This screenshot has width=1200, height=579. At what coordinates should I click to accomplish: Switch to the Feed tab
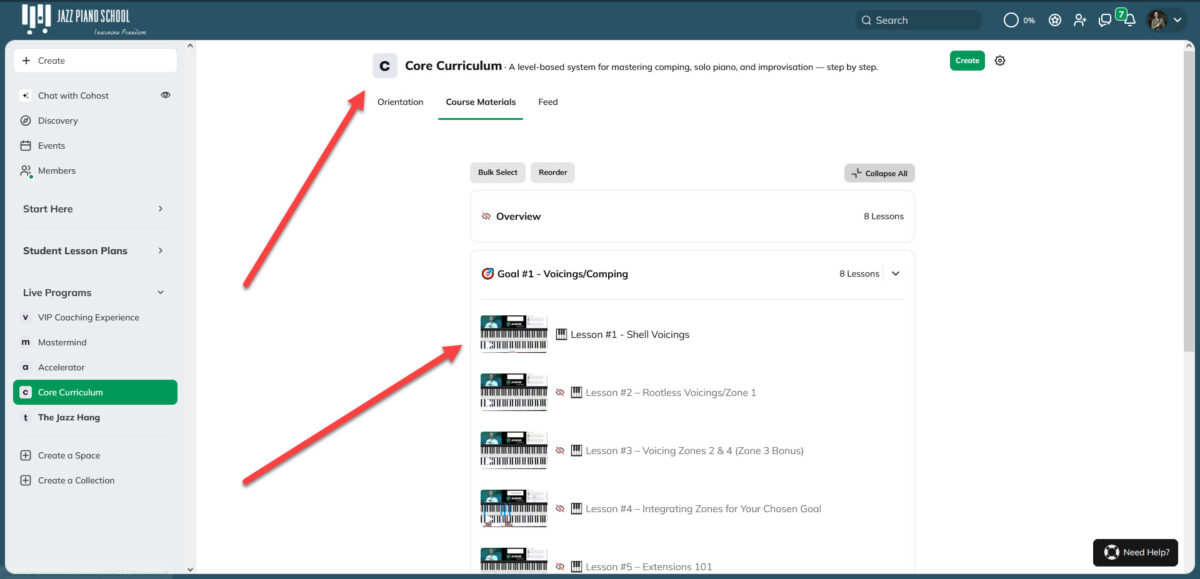point(548,102)
